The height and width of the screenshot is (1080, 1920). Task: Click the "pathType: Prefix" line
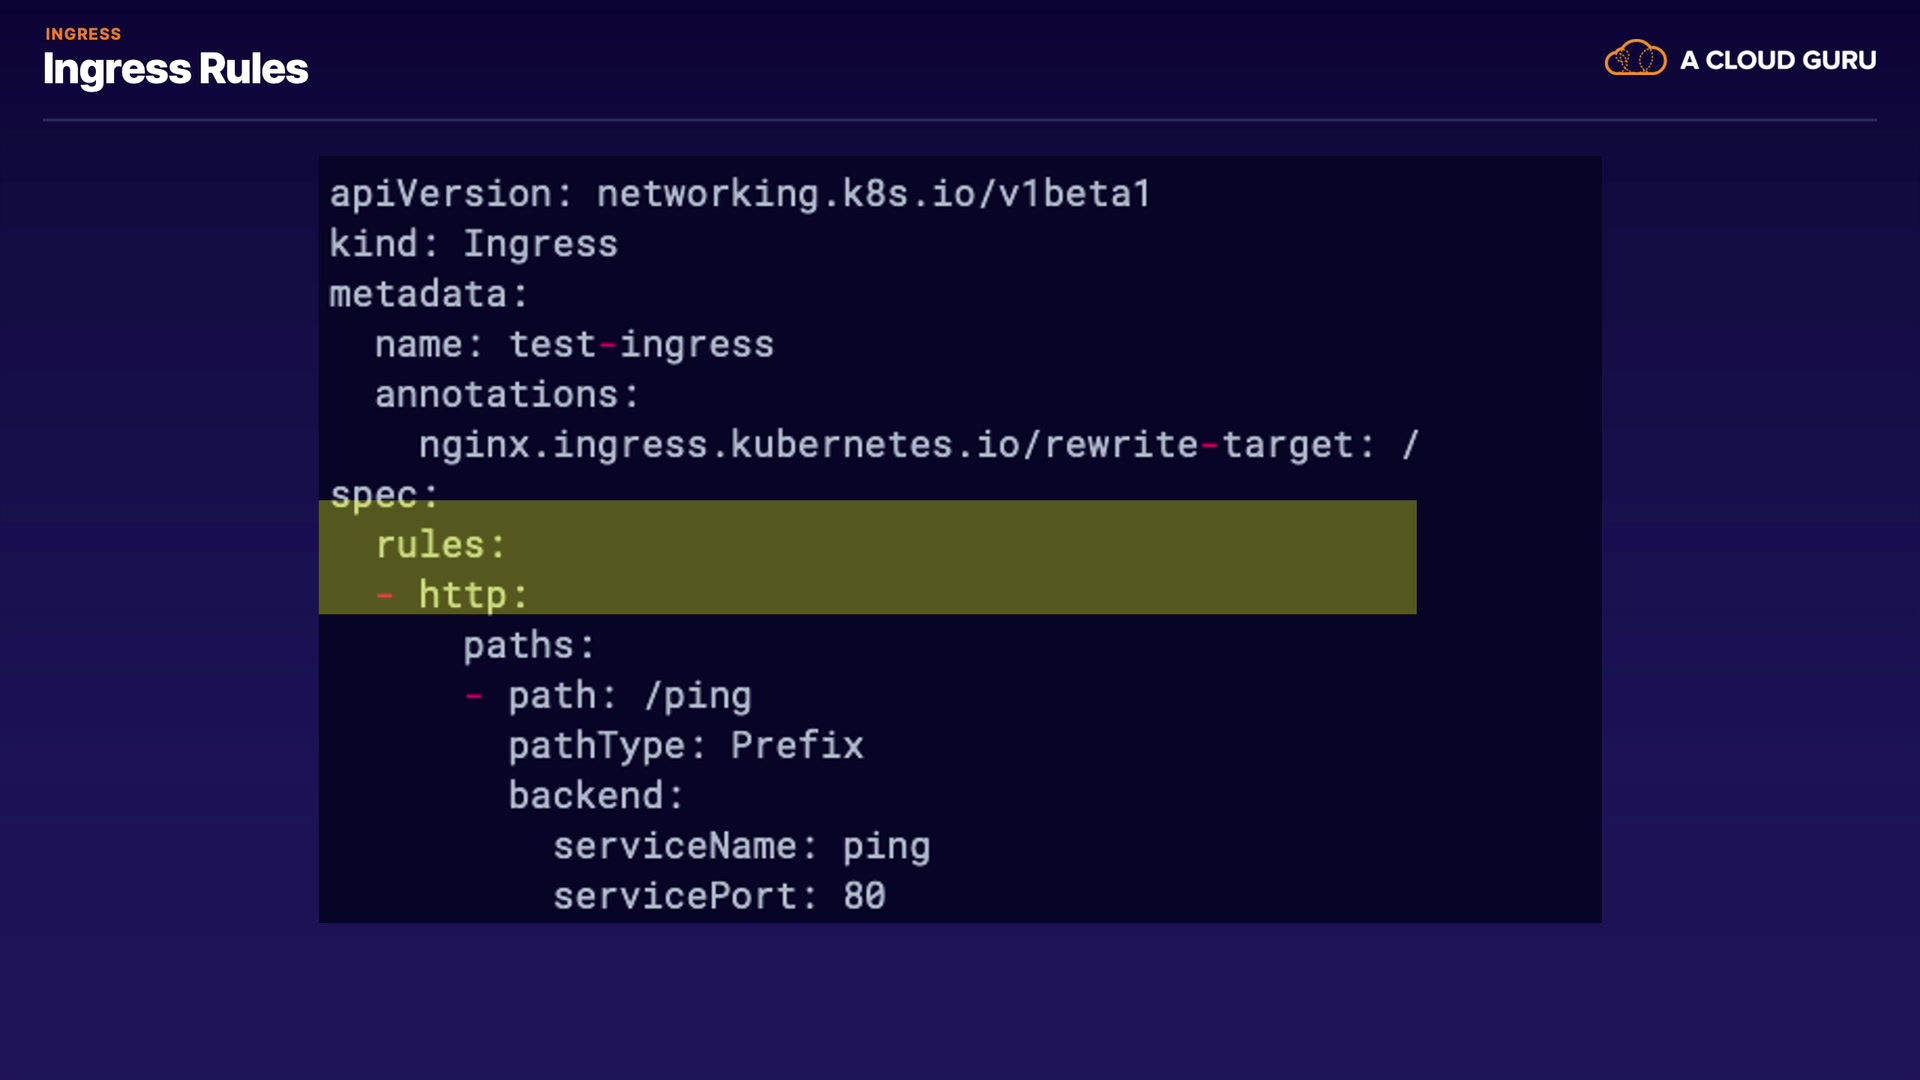(x=685, y=745)
